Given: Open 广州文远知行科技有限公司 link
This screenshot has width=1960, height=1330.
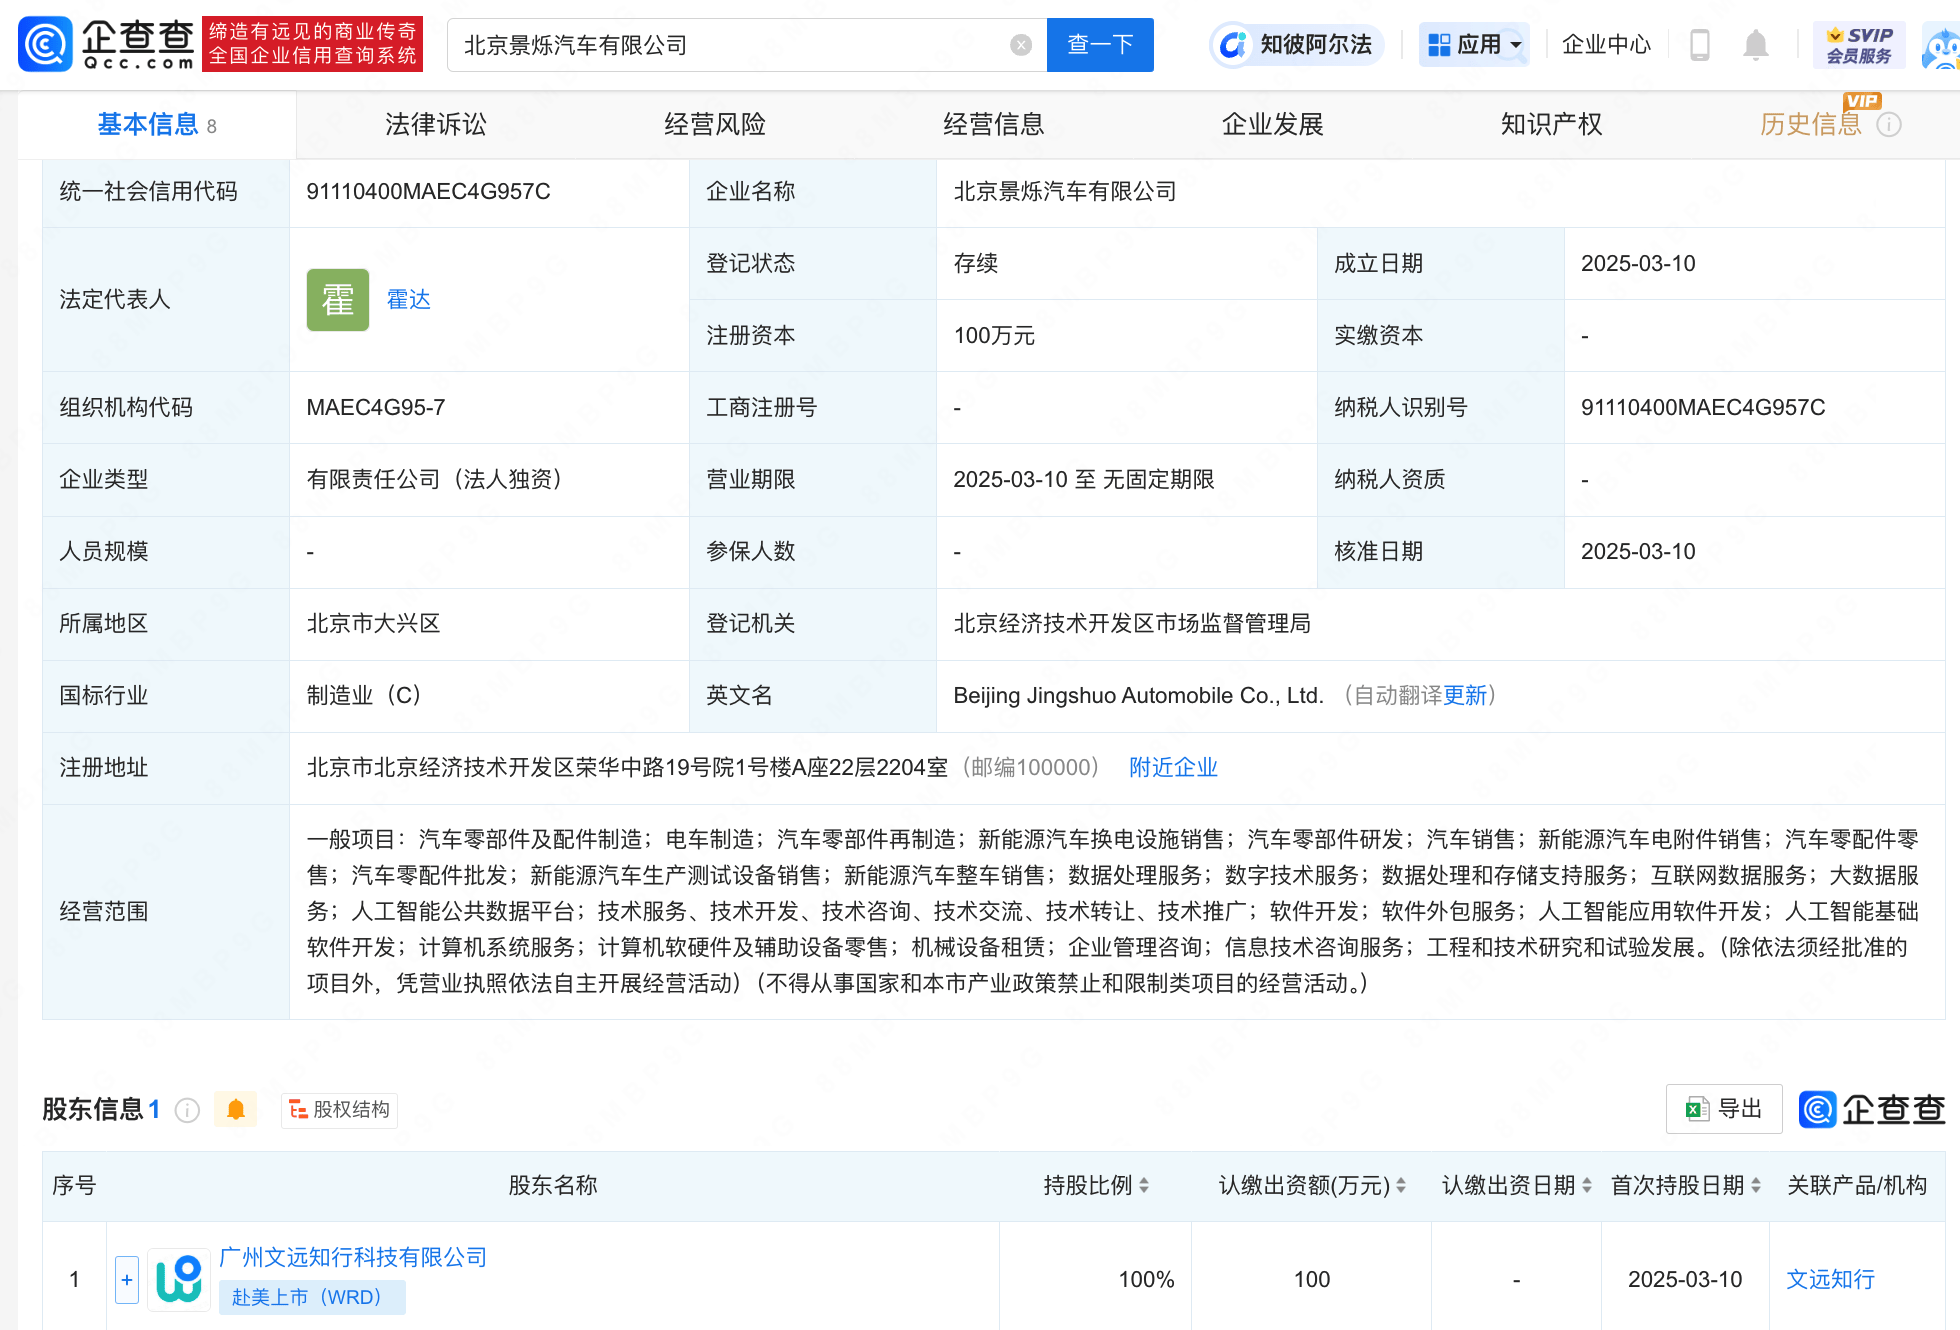Looking at the screenshot, I should [x=353, y=1257].
